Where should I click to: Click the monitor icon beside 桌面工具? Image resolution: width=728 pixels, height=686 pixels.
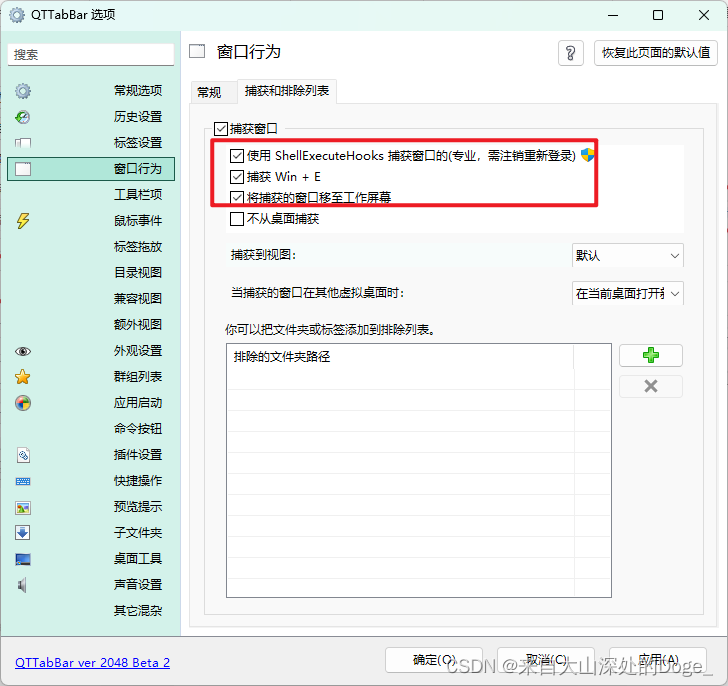(23, 559)
